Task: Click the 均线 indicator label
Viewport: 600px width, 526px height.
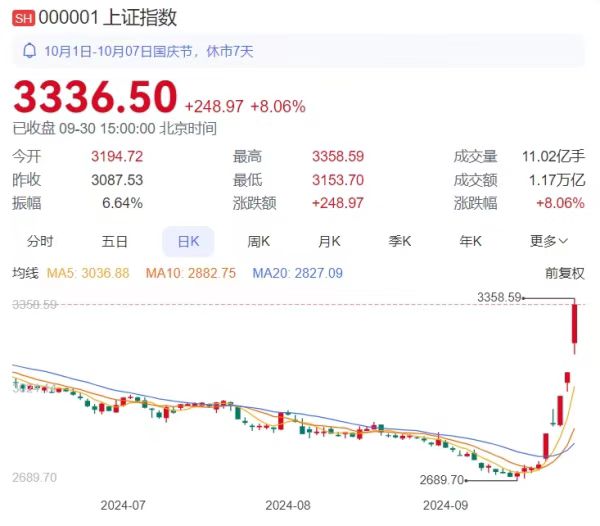Action: coord(25,272)
